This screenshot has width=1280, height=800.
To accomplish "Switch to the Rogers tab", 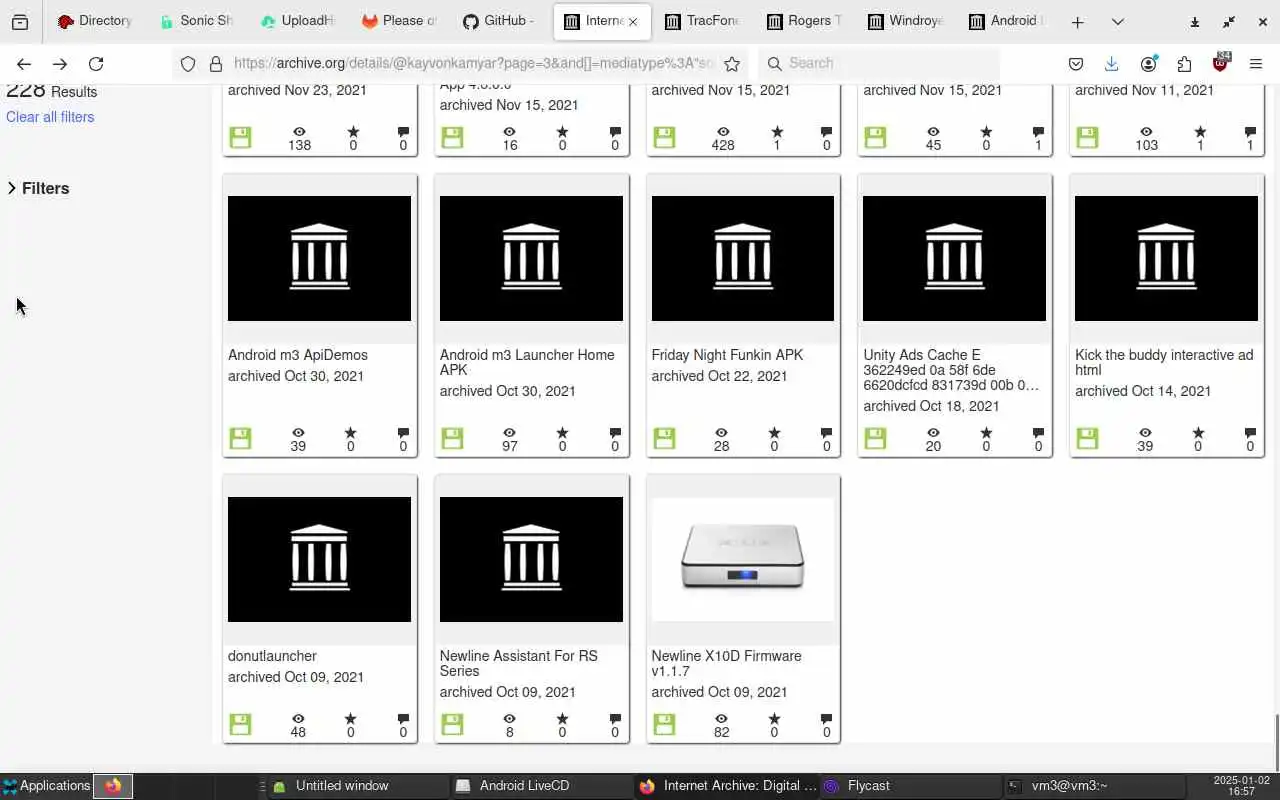I will (804, 21).
